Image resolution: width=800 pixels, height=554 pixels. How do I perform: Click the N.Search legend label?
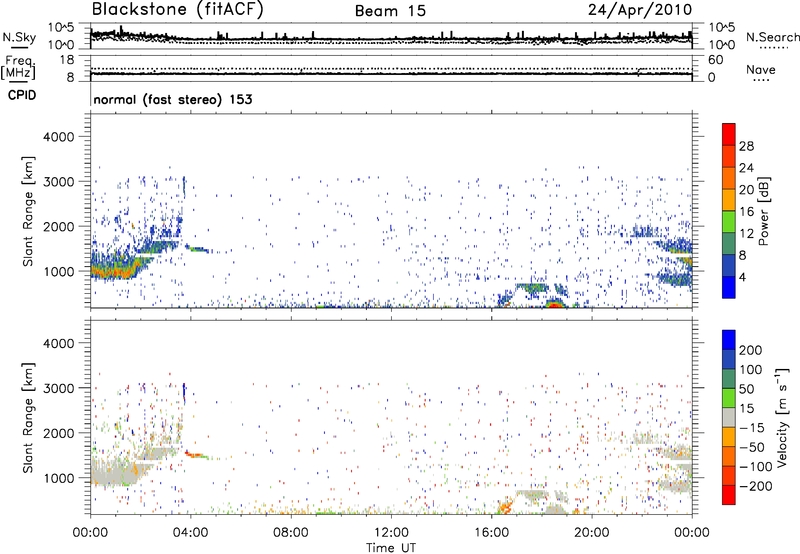click(x=772, y=37)
